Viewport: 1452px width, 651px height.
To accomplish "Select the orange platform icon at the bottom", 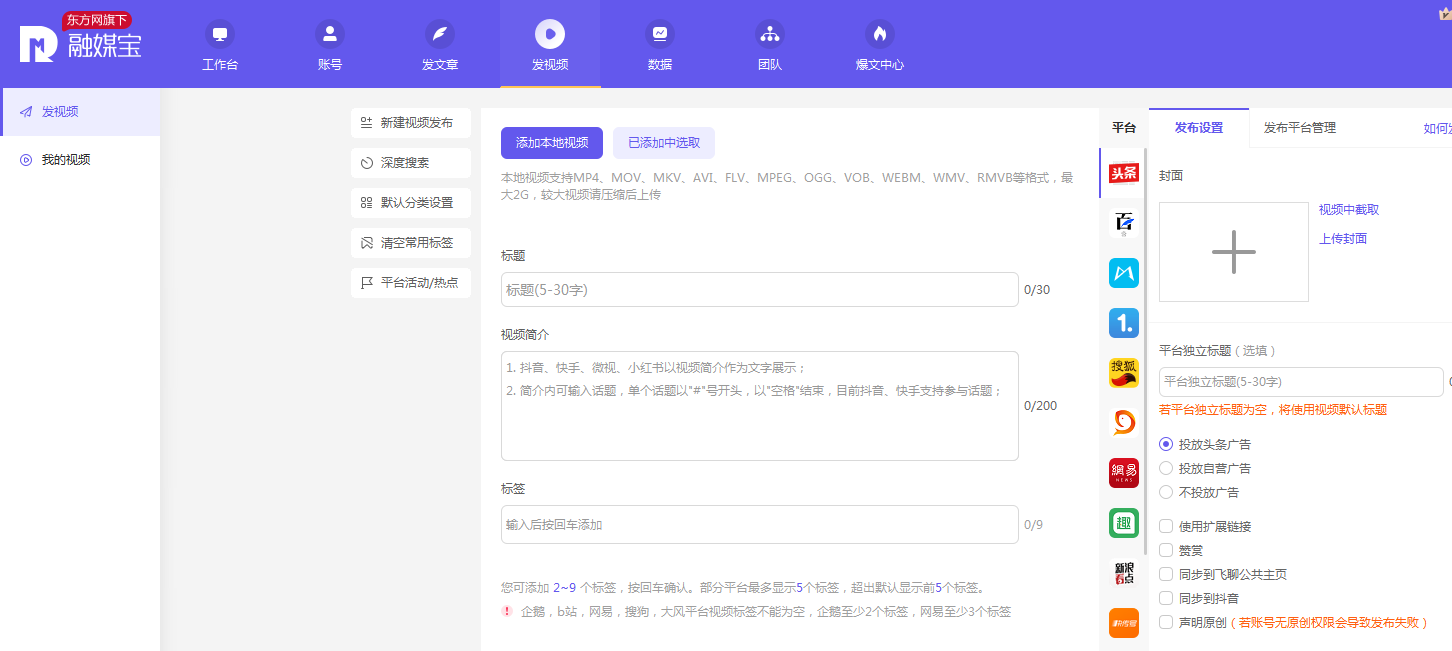I will 1124,623.
